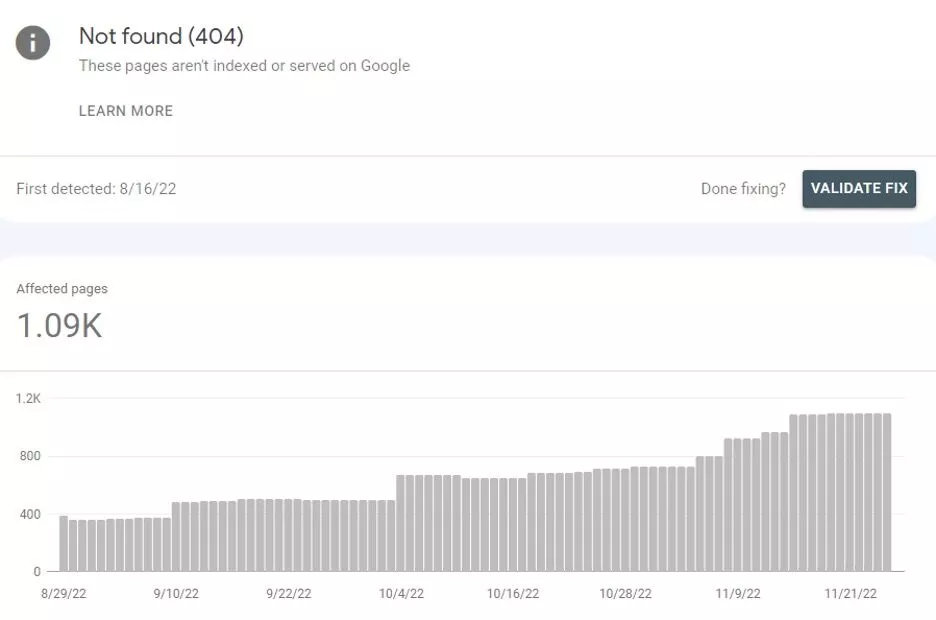Click the 11/21/22 date axis label
This screenshot has width=936, height=620.
(851, 593)
